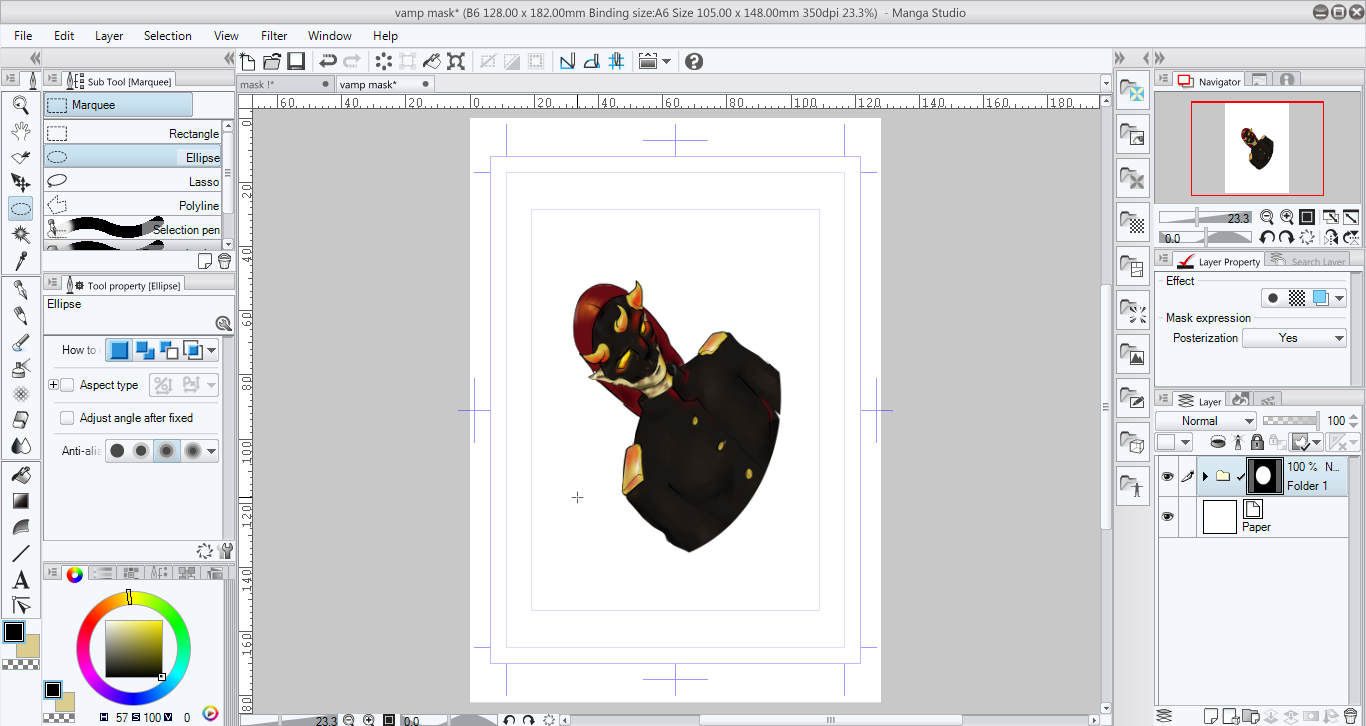Open the Window menu
This screenshot has width=1366, height=726.
tap(329, 35)
